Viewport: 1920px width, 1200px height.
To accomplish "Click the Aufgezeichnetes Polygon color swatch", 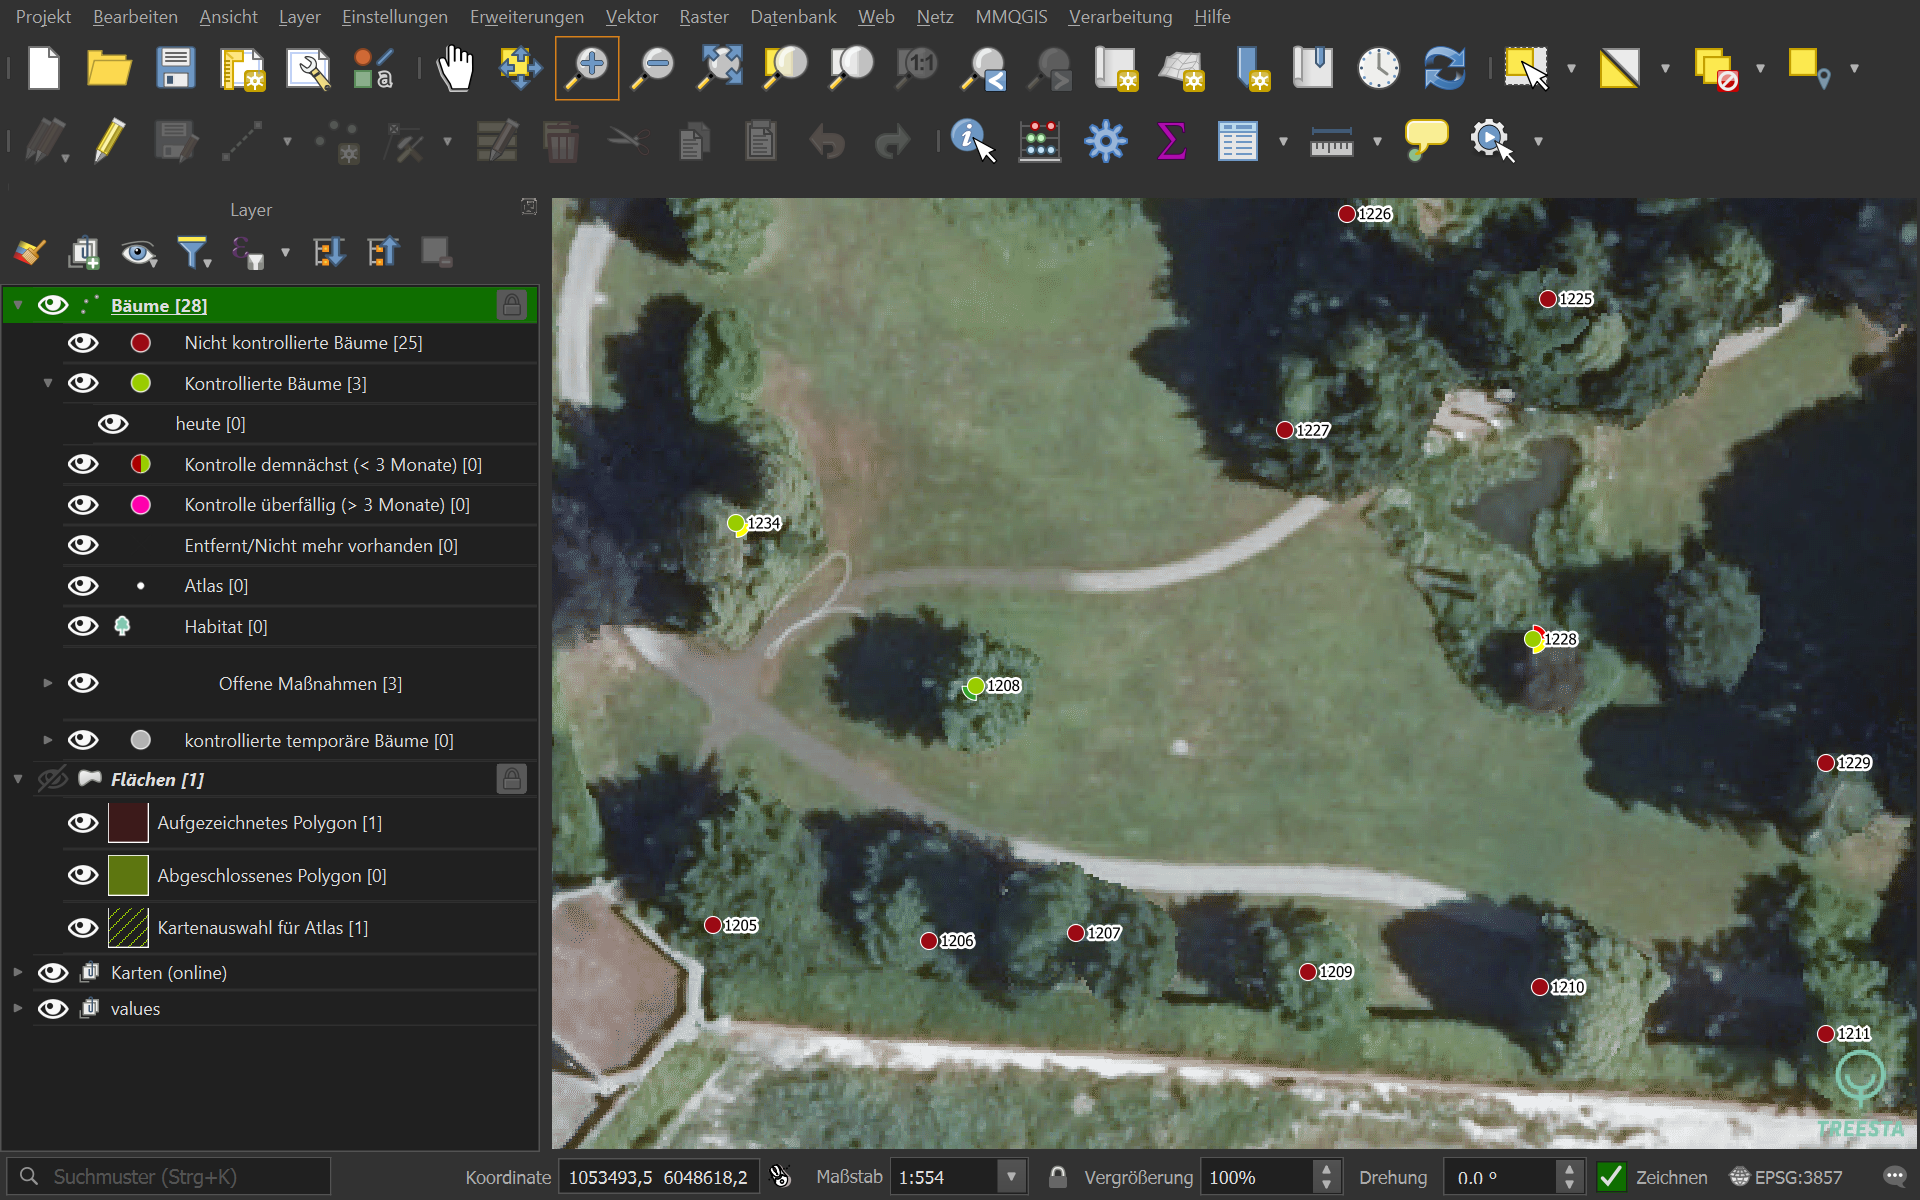I will pos(128,822).
